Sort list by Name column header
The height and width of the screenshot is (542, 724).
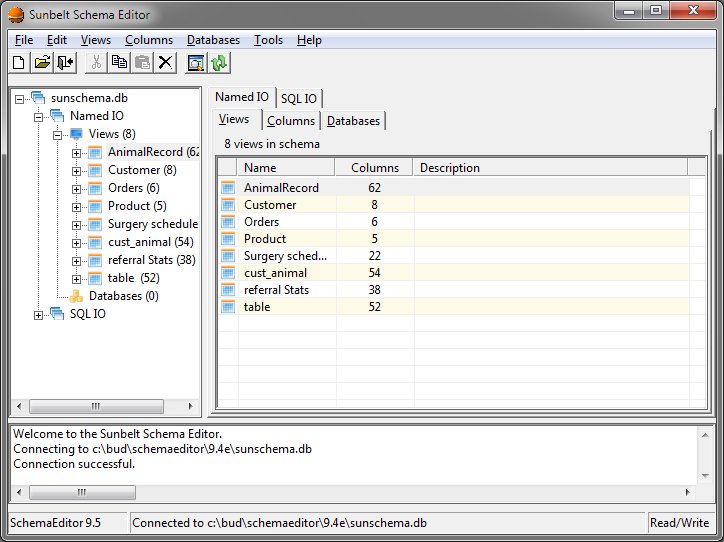click(285, 168)
